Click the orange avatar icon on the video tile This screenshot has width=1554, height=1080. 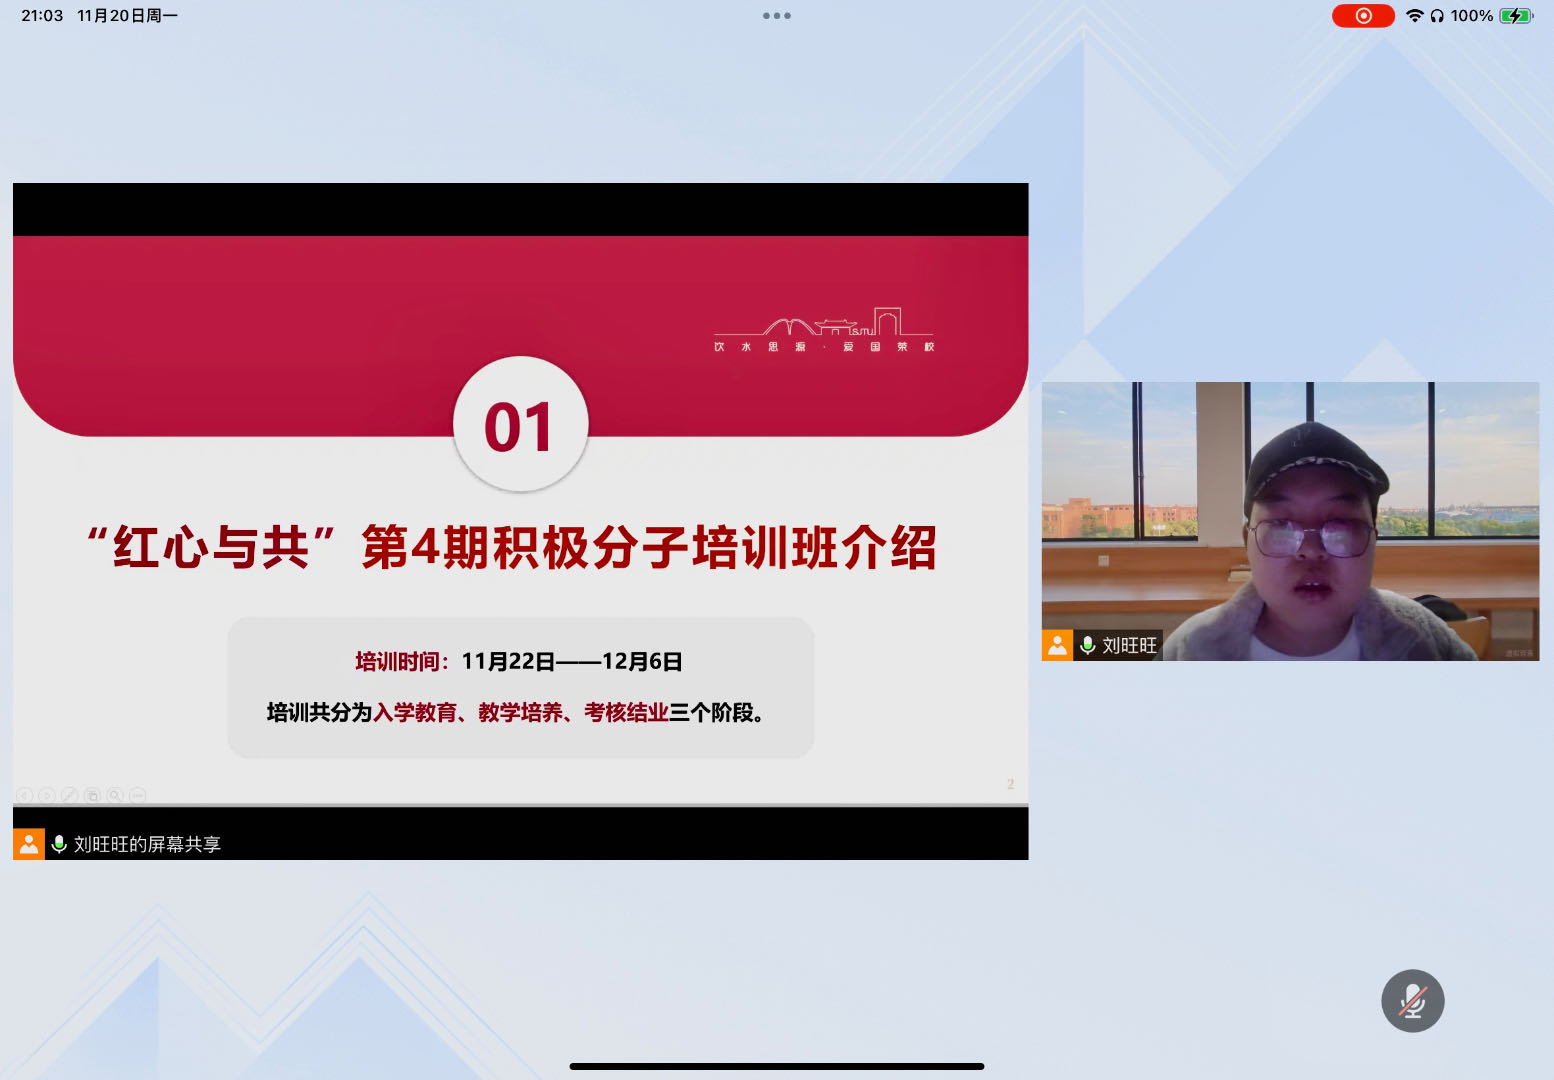1057,645
